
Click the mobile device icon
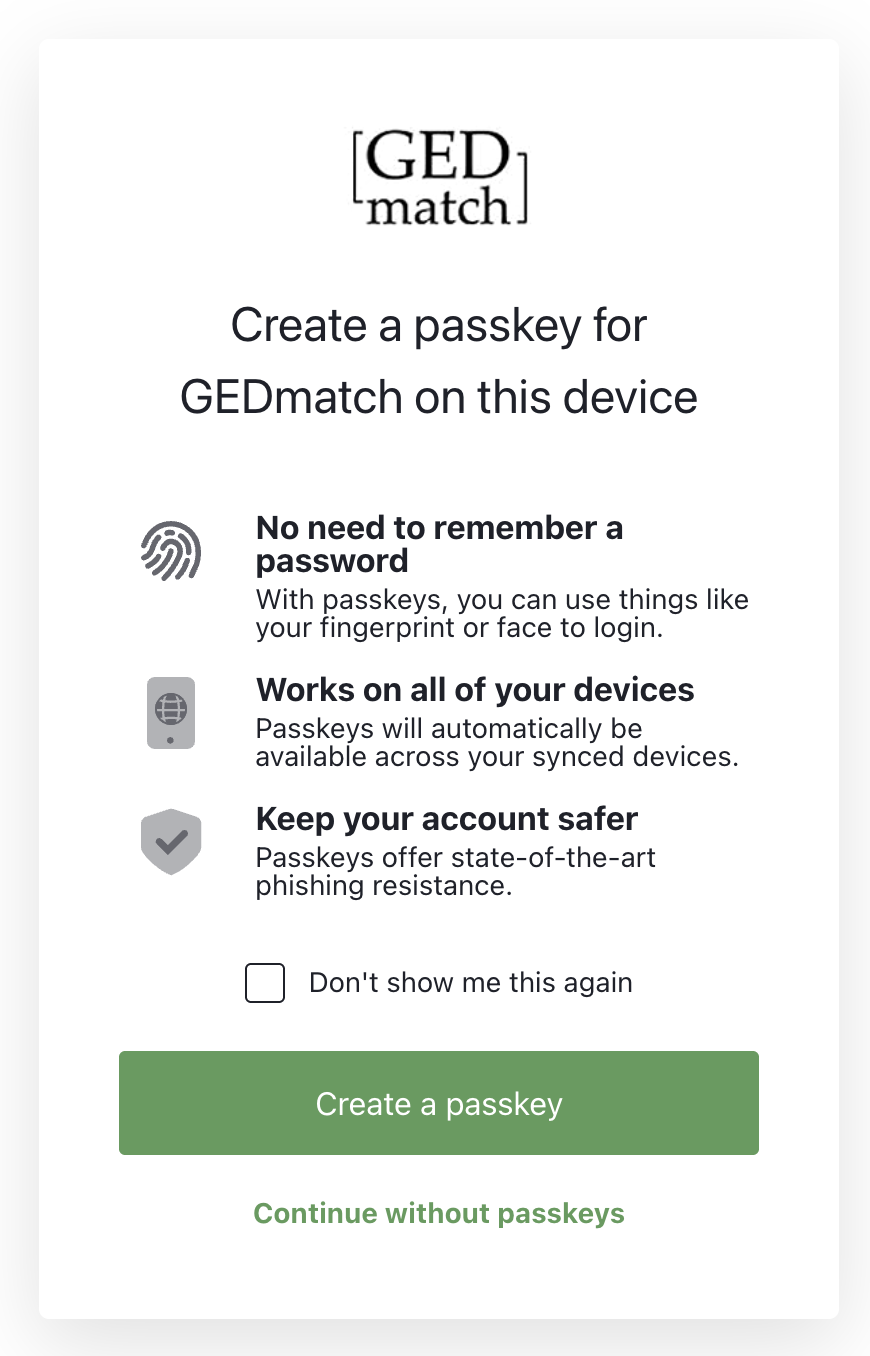(x=171, y=713)
